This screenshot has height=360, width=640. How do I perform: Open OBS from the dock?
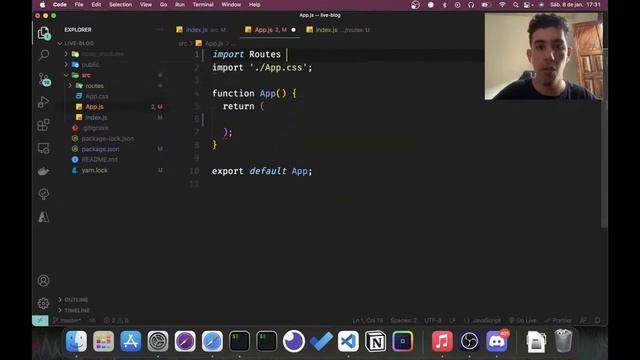pyautogui.click(x=469, y=341)
